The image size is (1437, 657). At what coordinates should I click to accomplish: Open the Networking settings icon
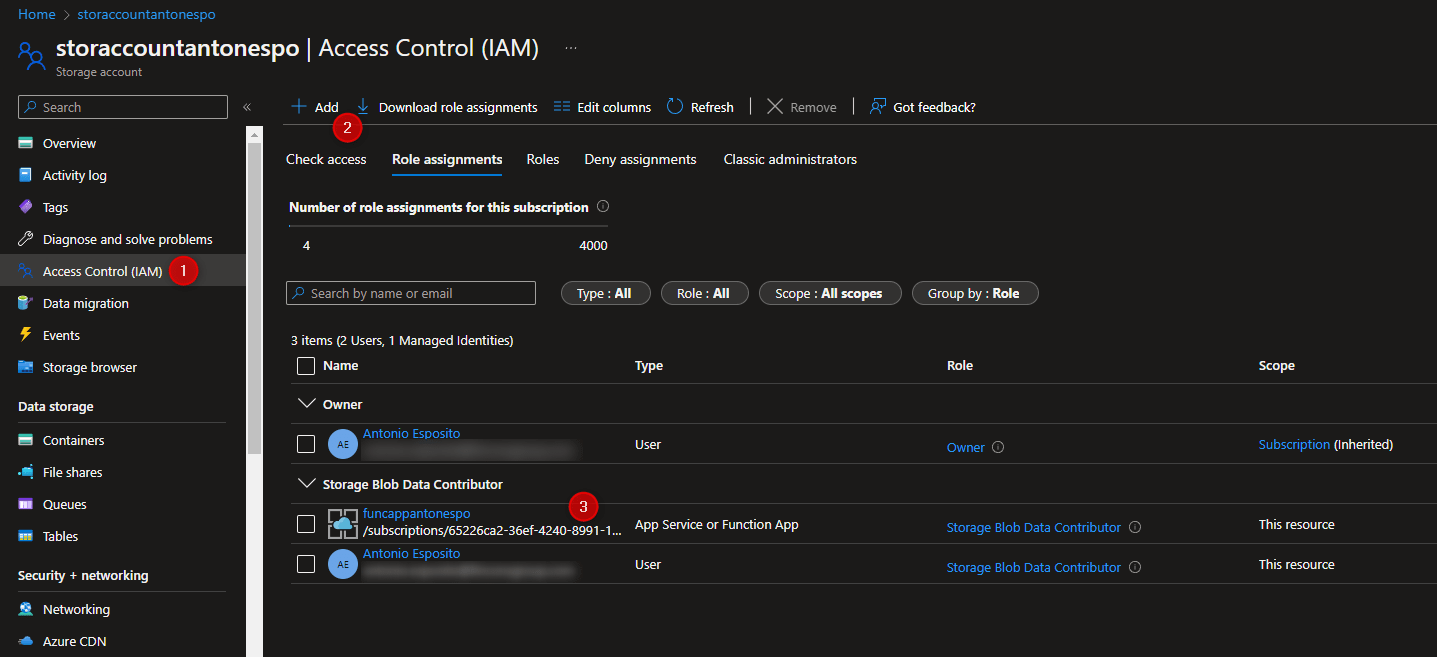(29, 609)
